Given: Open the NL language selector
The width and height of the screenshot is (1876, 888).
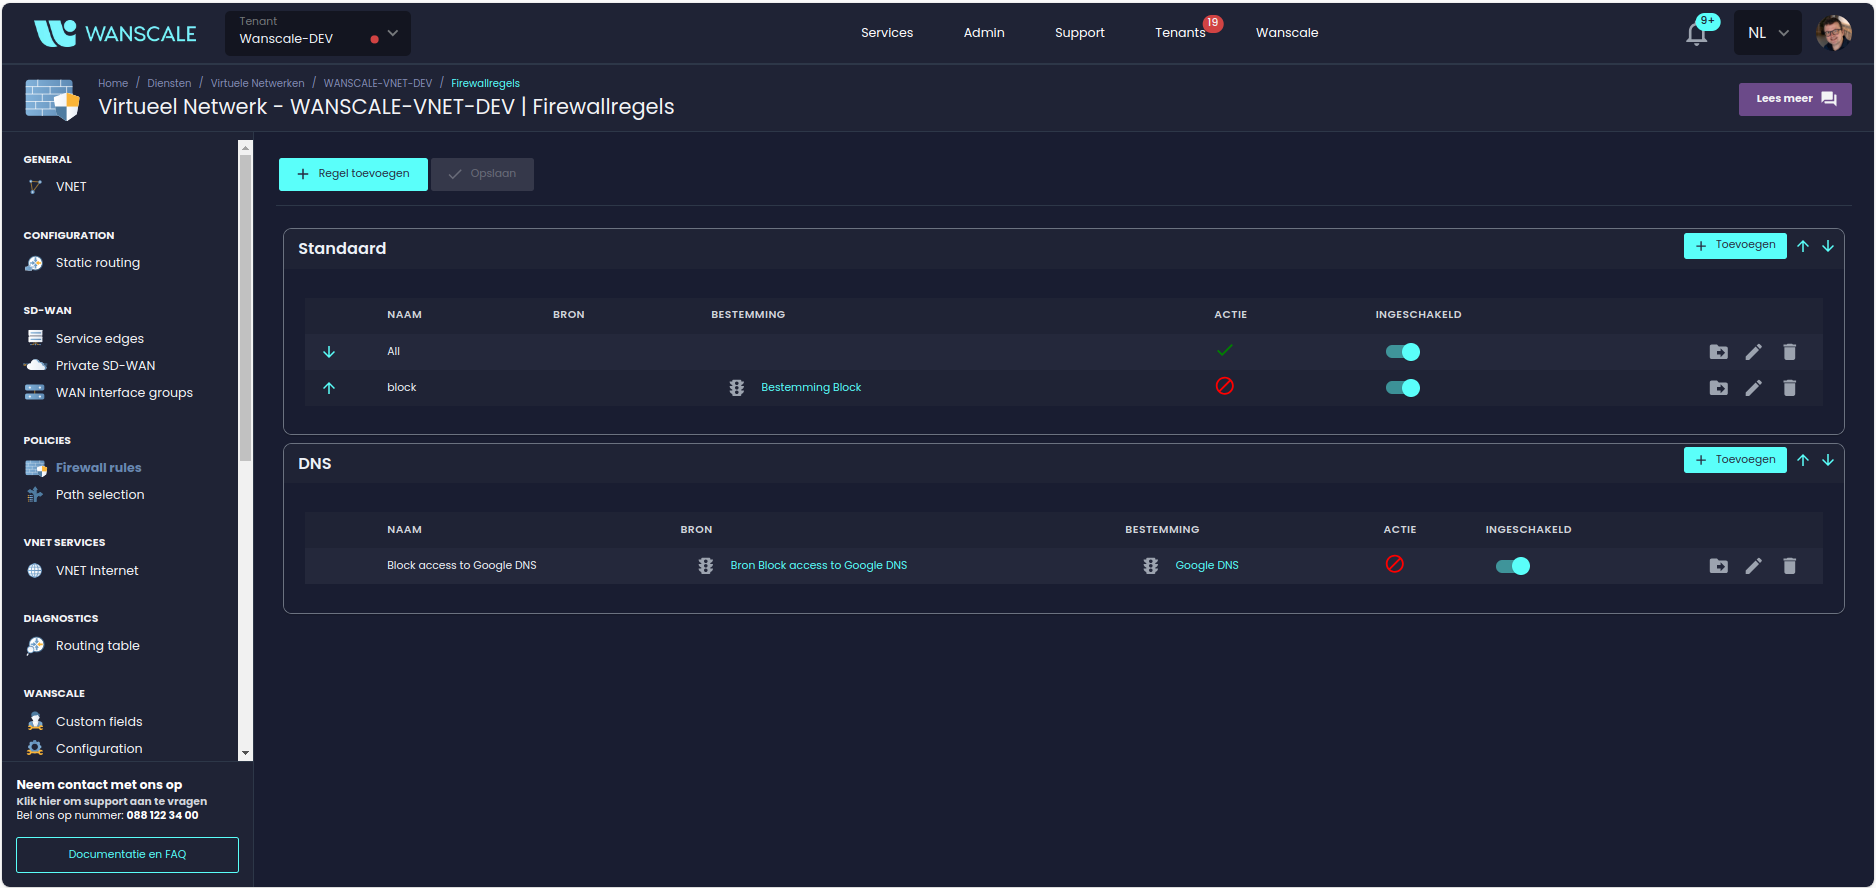Looking at the screenshot, I should pos(1767,33).
